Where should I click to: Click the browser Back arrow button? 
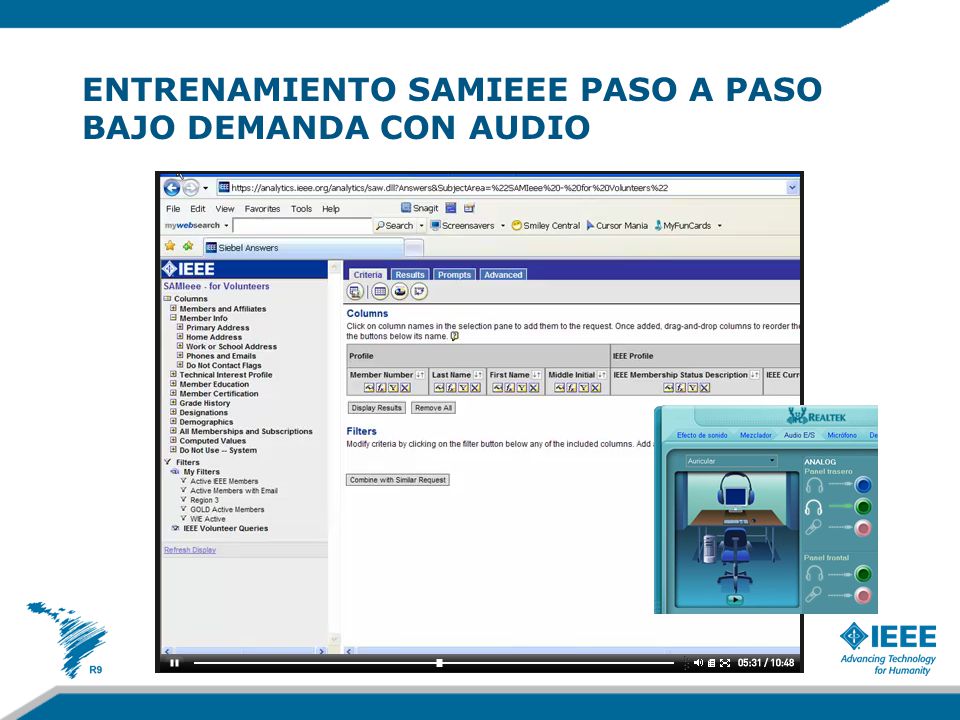172,188
